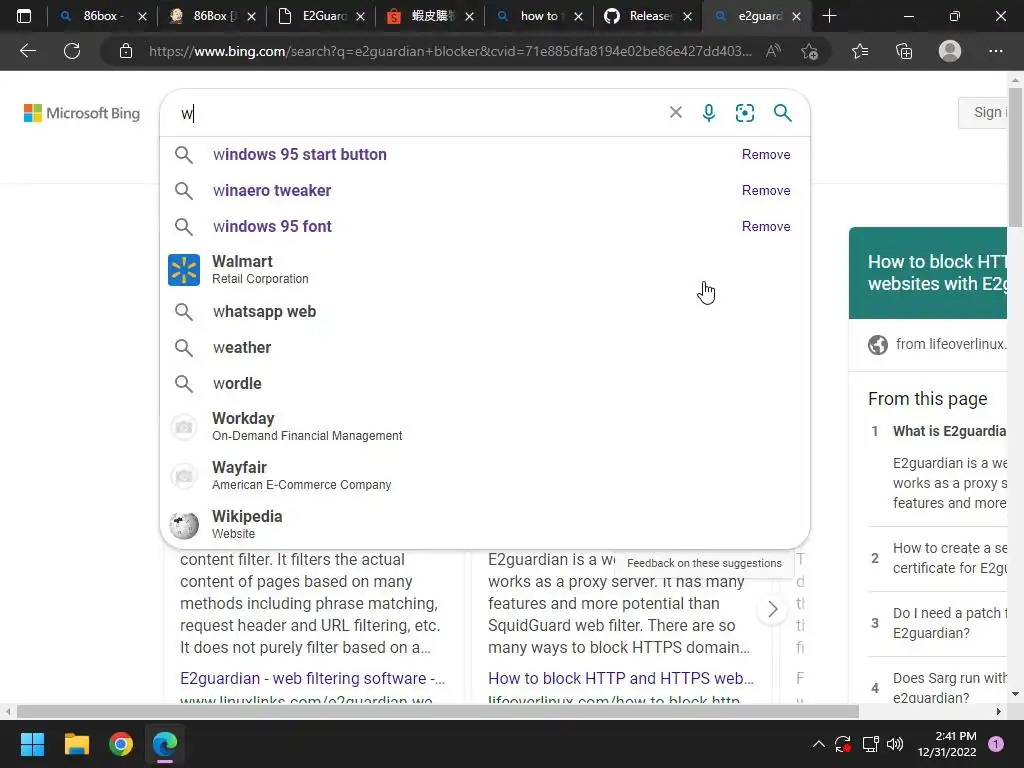
Task: View site information lock icon
Action: (126, 51)
